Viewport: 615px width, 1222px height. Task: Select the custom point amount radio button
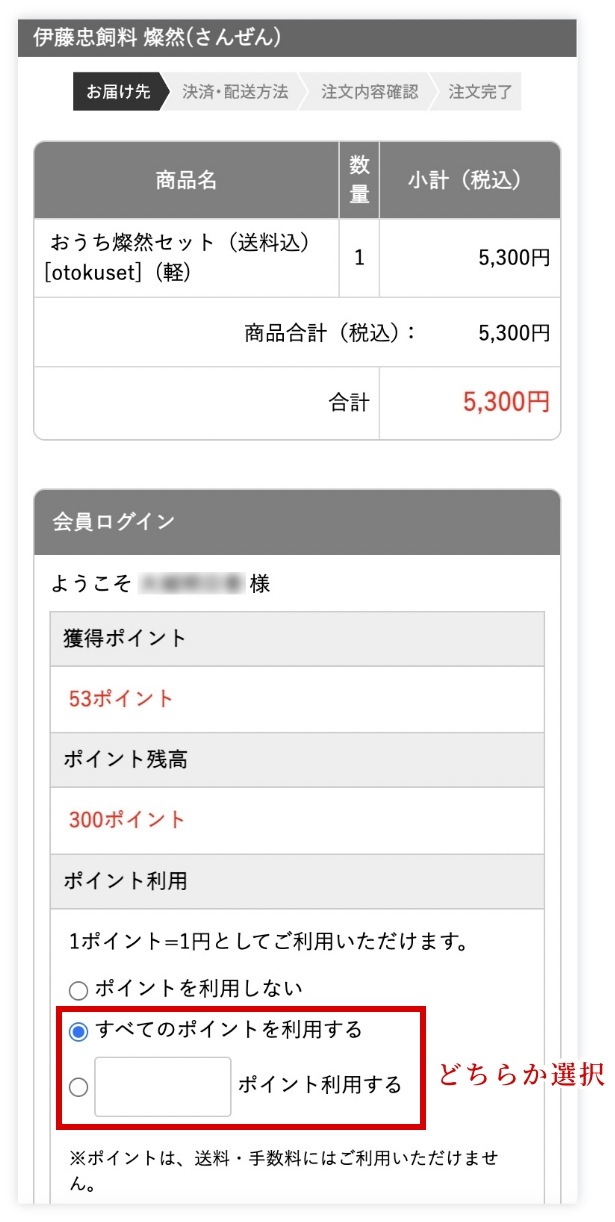click(78, 1087)
